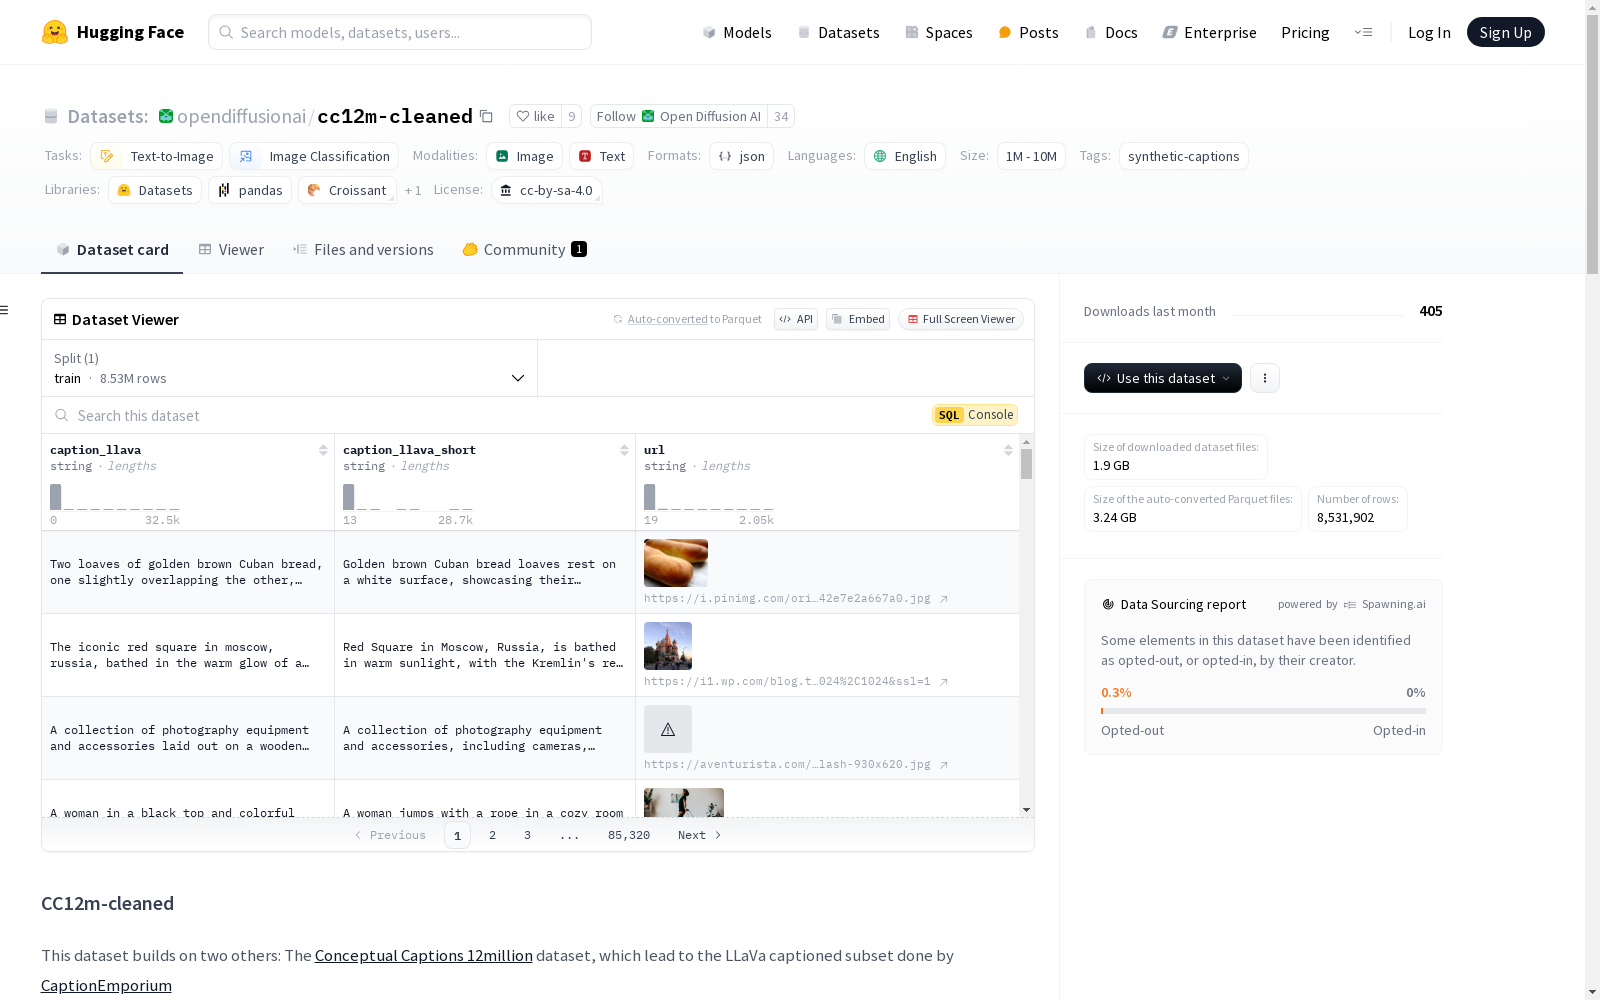The image size is (1600, 1000).
Task: Jump to last page 85,320
Action: 629,835
